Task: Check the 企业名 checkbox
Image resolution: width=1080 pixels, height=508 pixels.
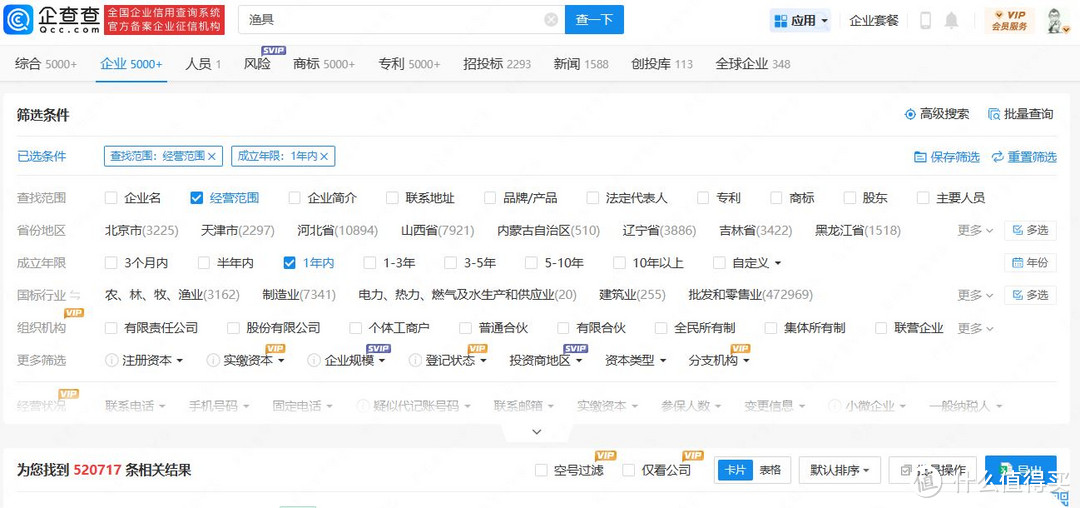Action: pyautogui.click(x=111, y=198)
